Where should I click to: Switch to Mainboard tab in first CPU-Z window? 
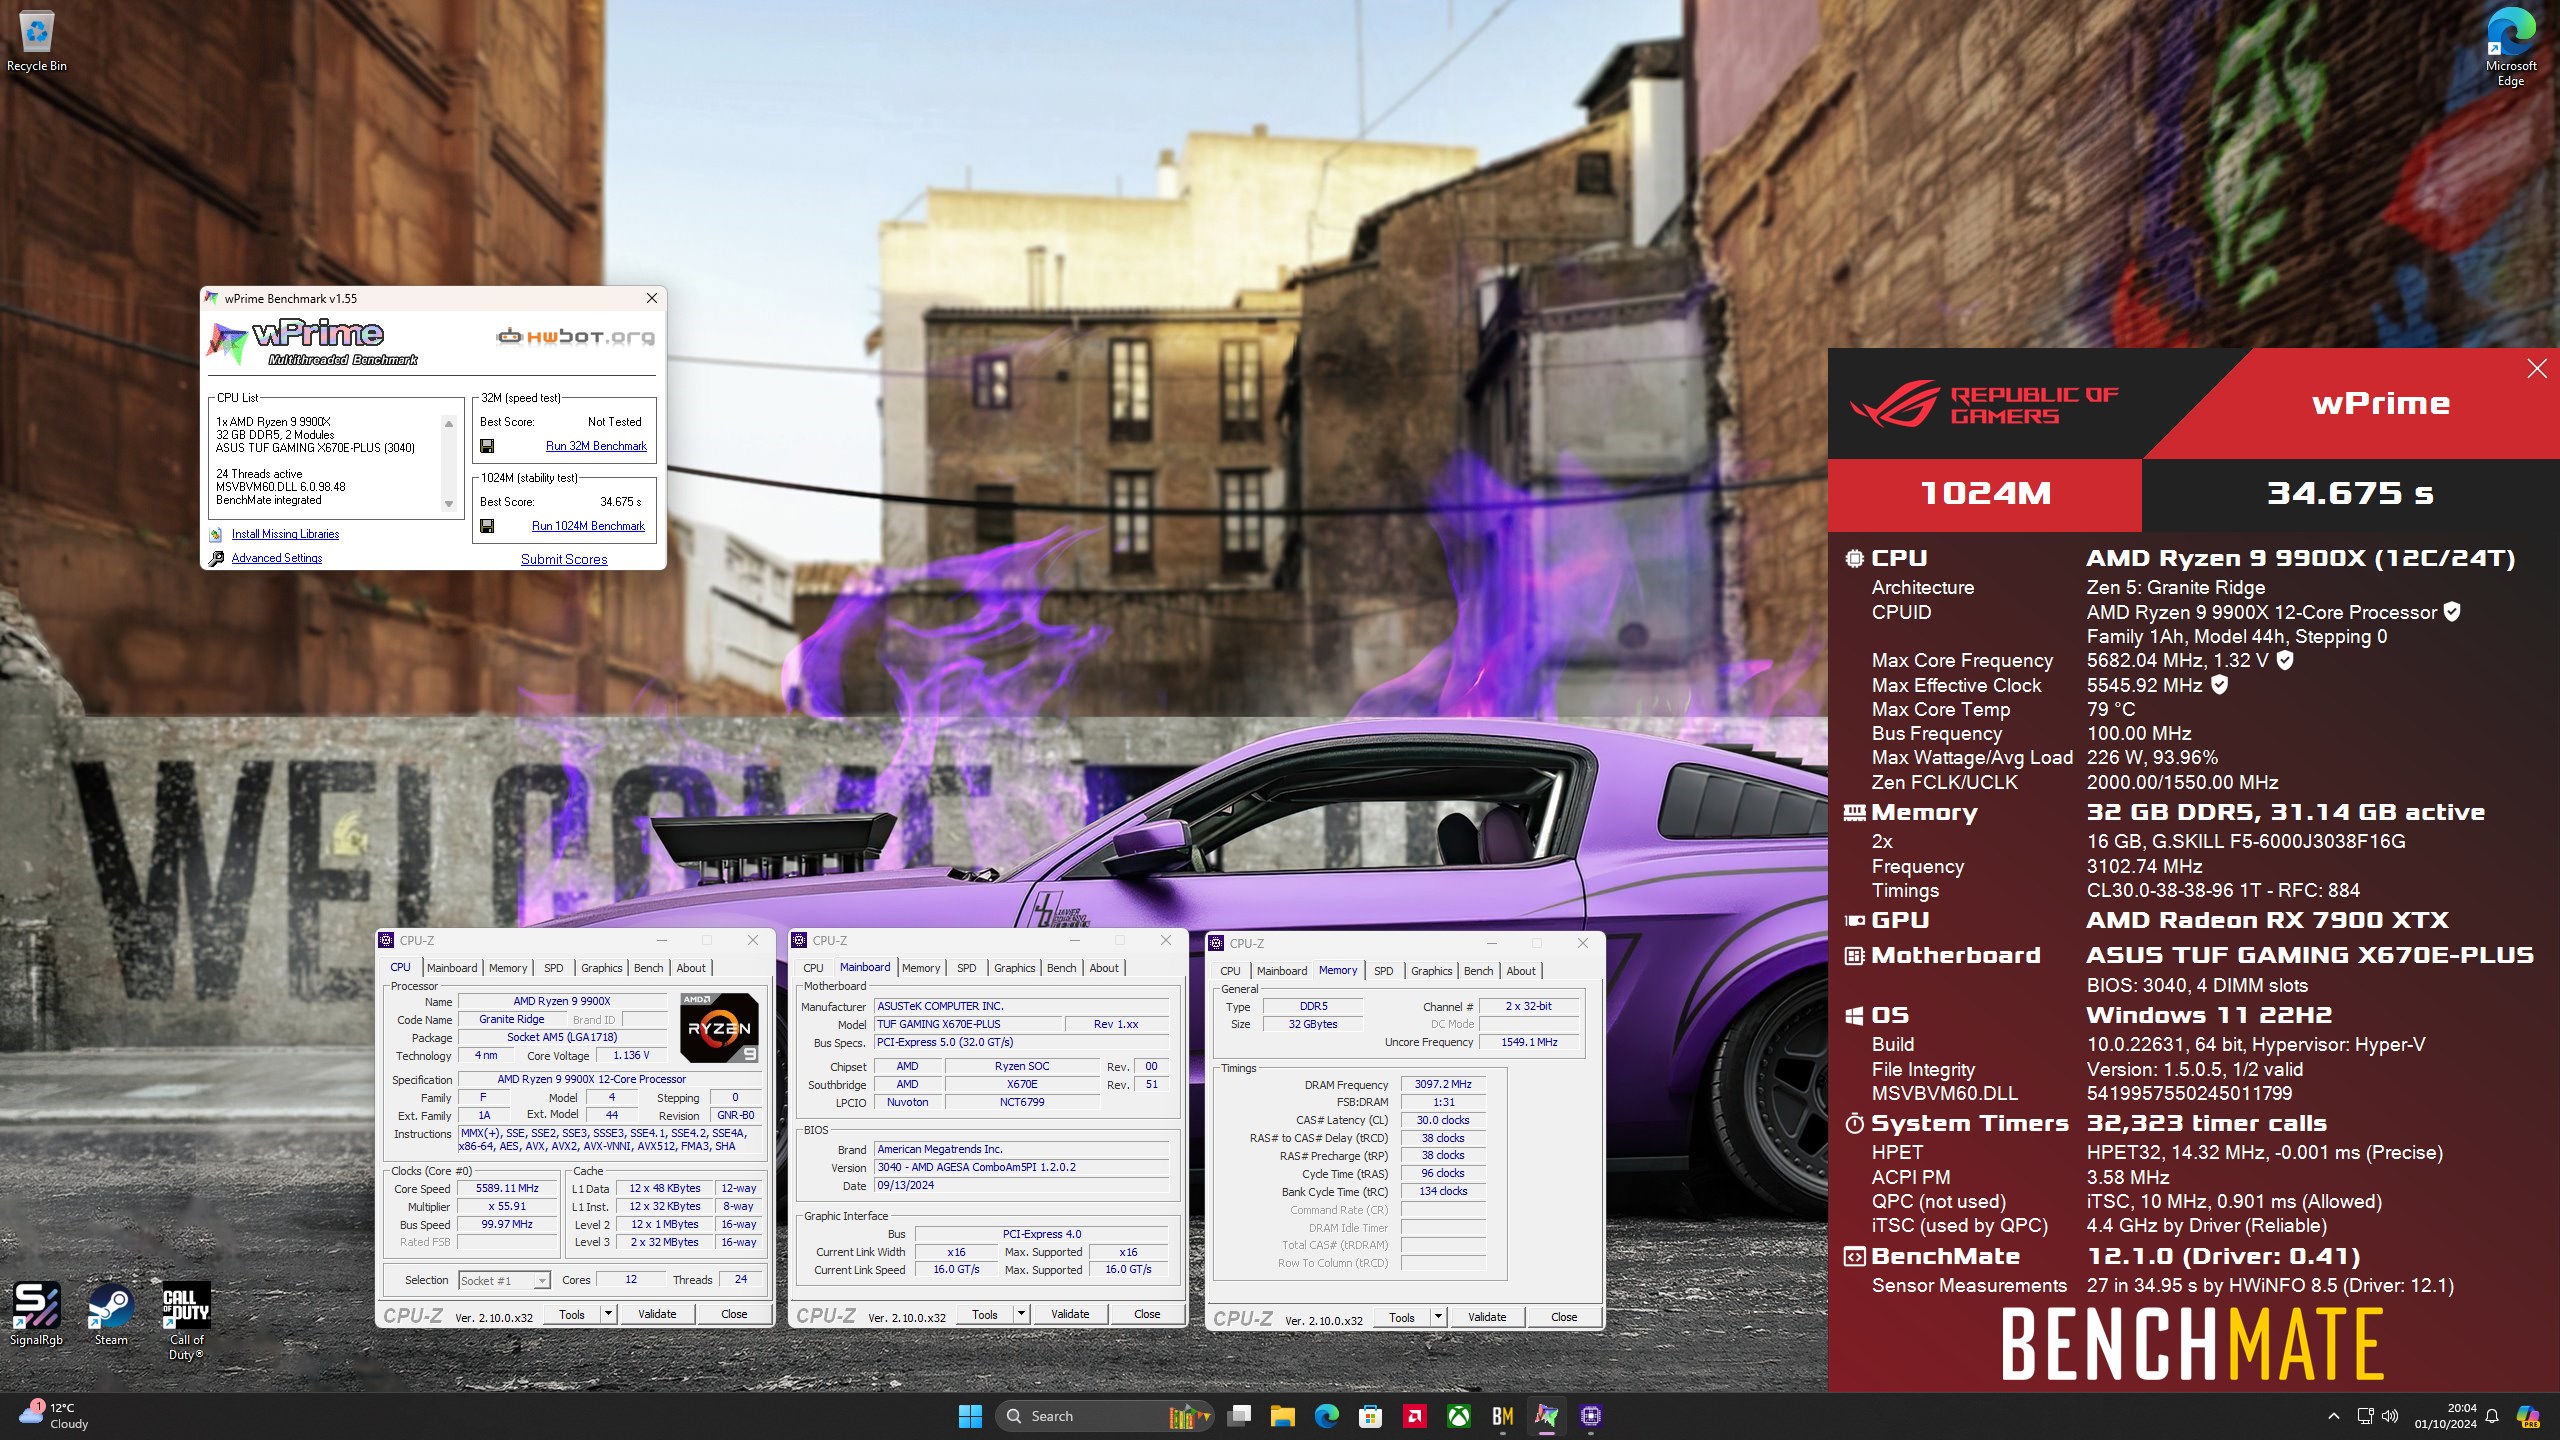(452, 968)
